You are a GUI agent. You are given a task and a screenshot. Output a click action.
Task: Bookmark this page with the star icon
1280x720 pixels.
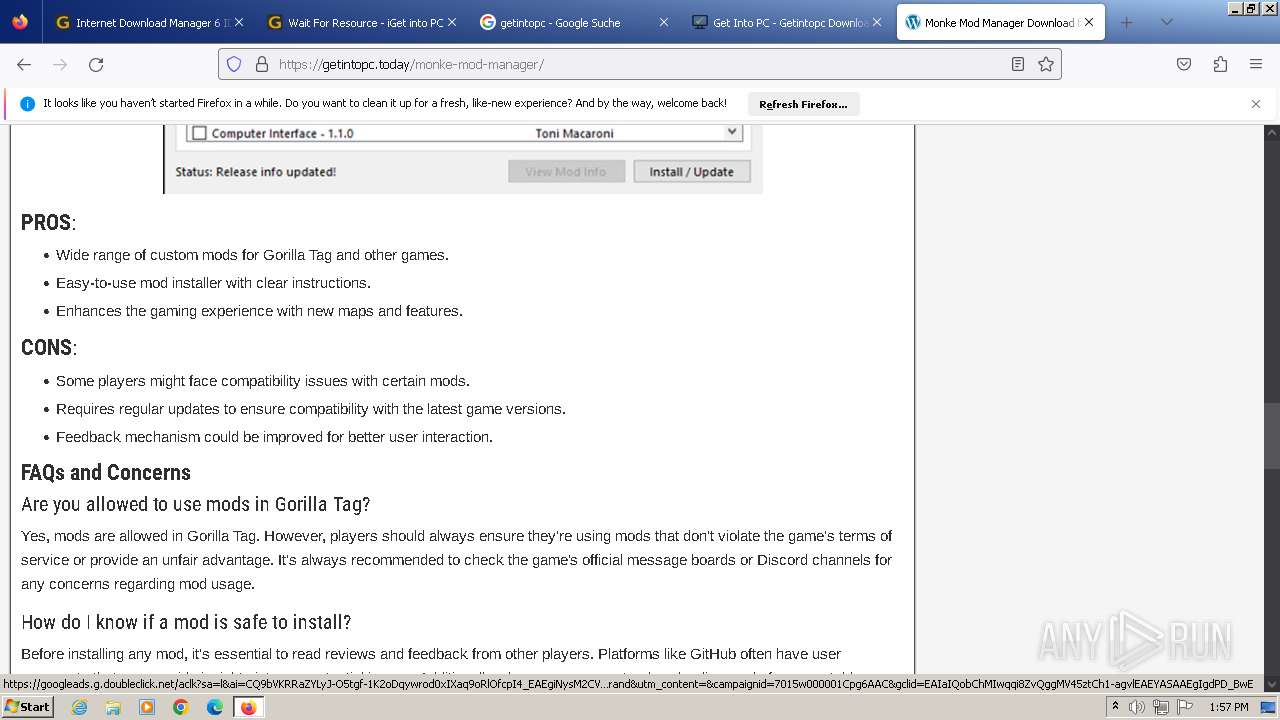pos(1046,64)
